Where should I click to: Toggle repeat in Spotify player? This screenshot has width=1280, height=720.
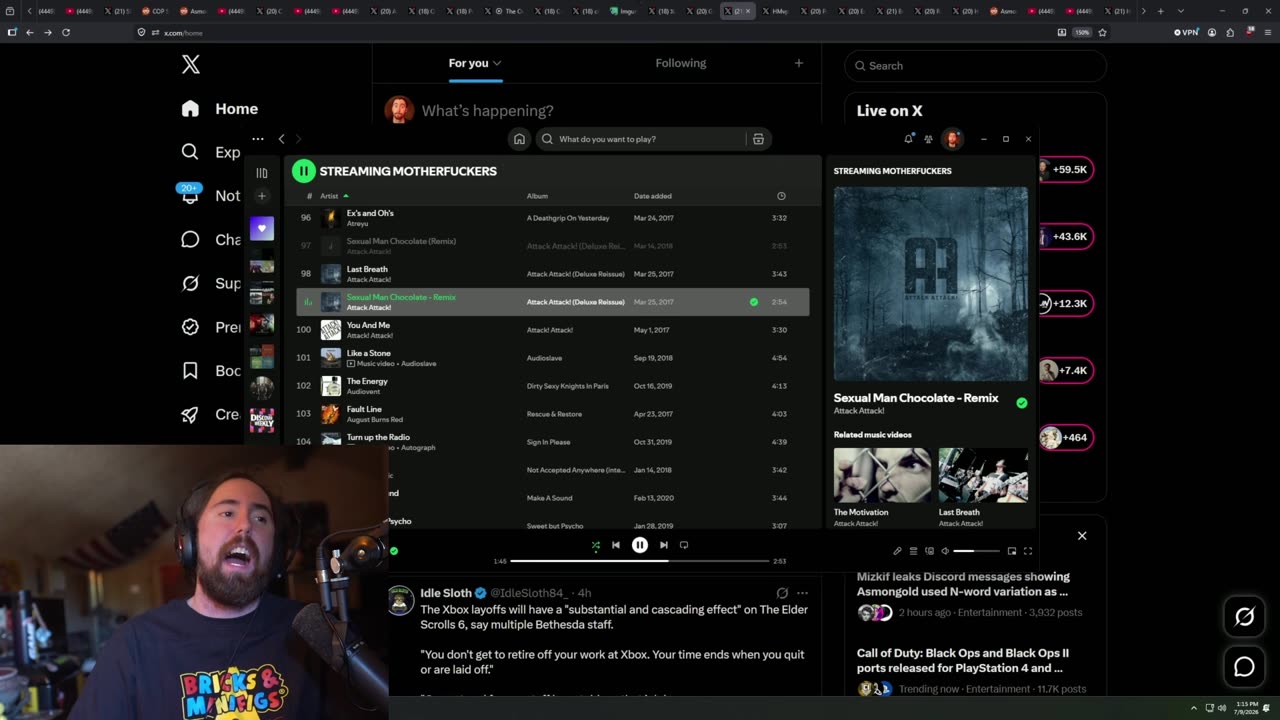(684, 545)
